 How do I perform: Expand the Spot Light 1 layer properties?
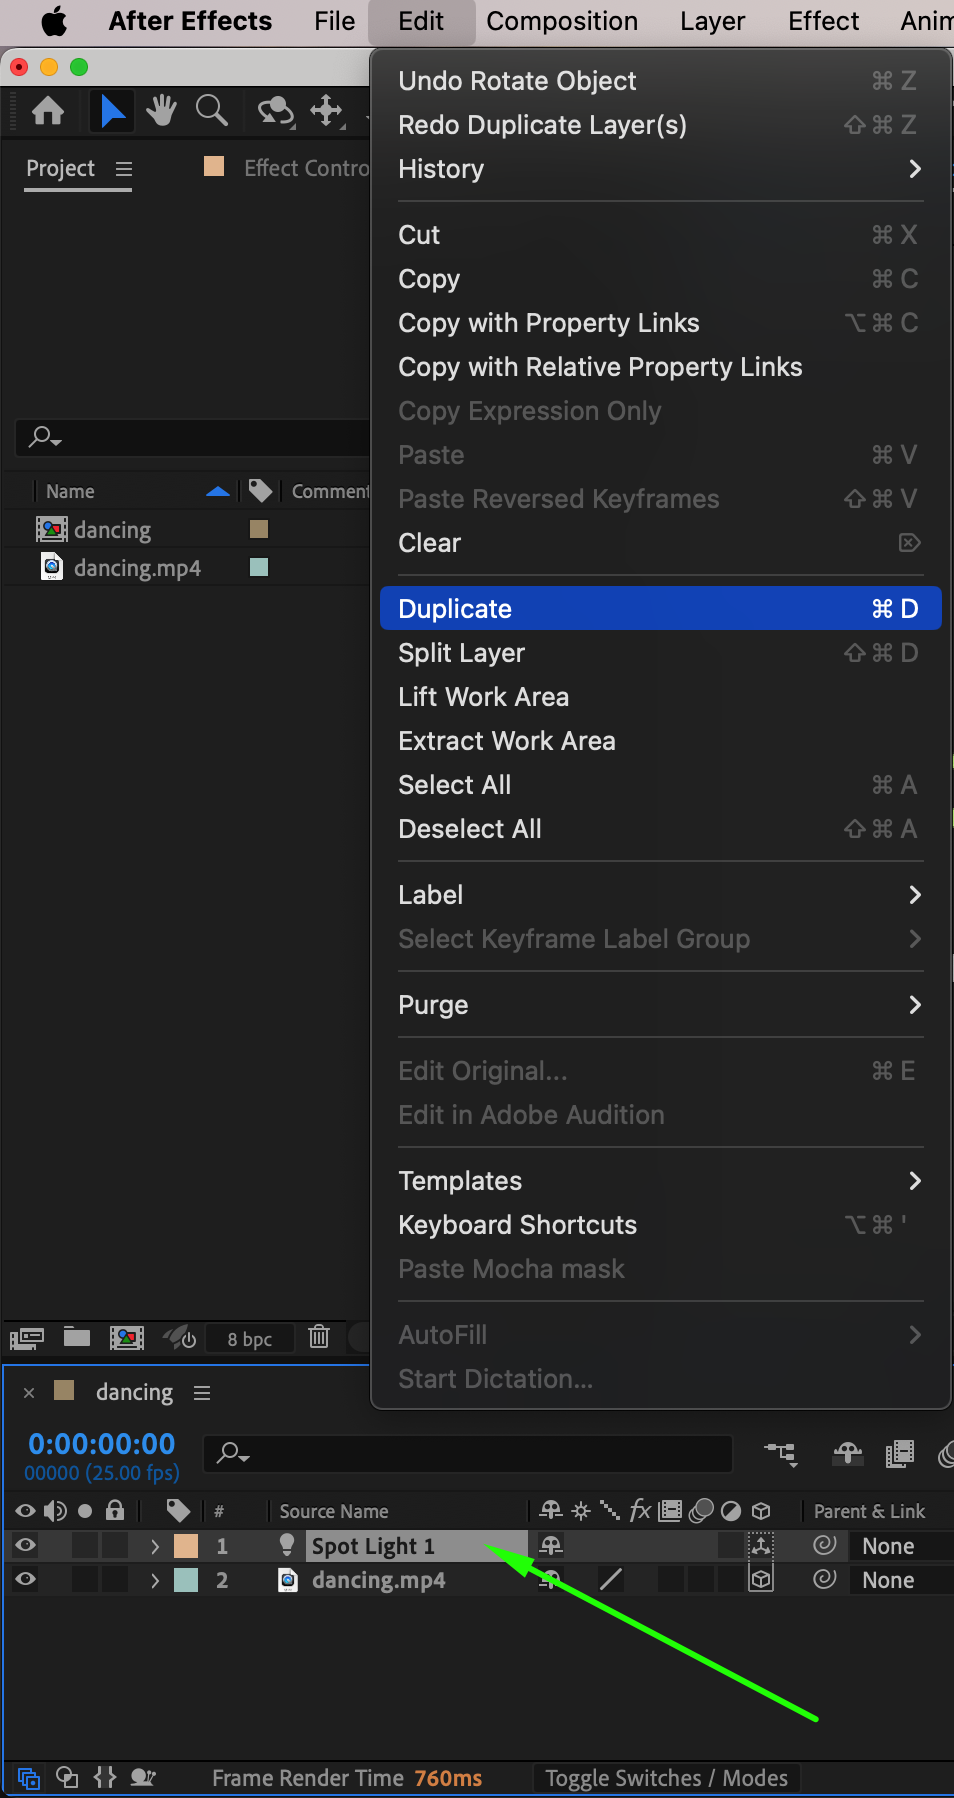pos(154,1546)
